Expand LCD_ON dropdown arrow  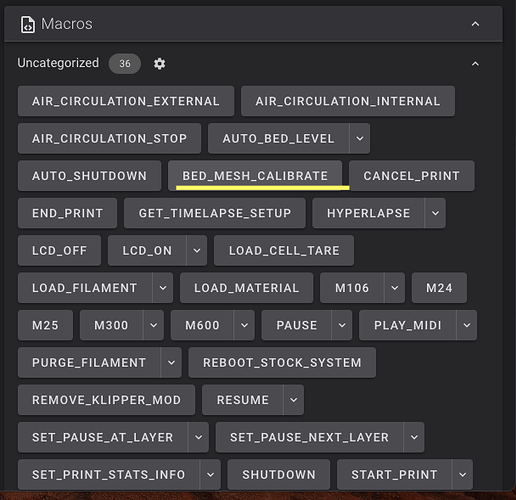[x=197, y=250]
